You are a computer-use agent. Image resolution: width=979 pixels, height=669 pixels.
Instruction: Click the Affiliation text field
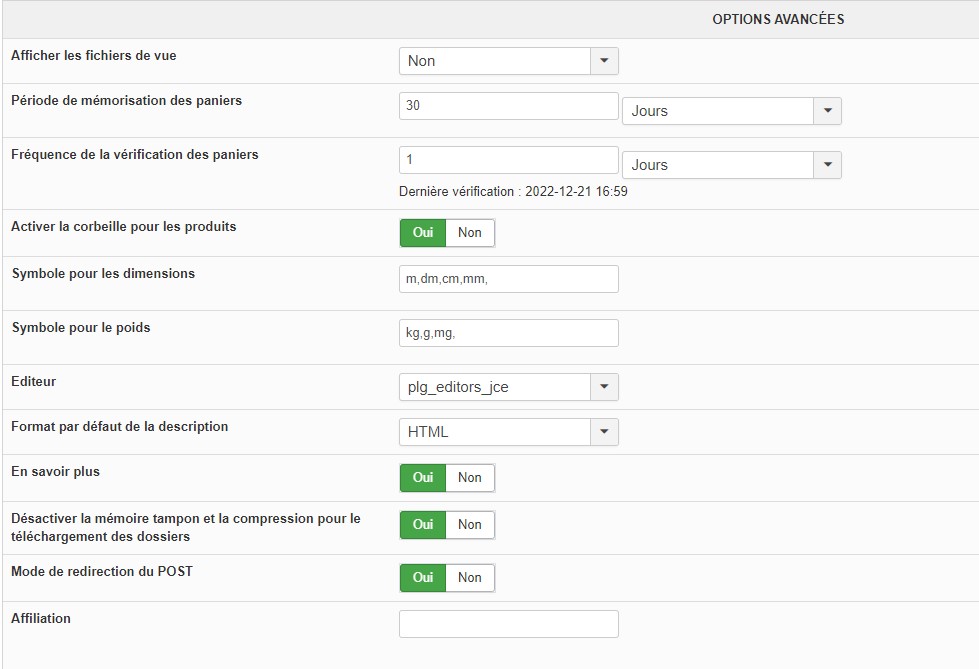(x=508, y=624)
